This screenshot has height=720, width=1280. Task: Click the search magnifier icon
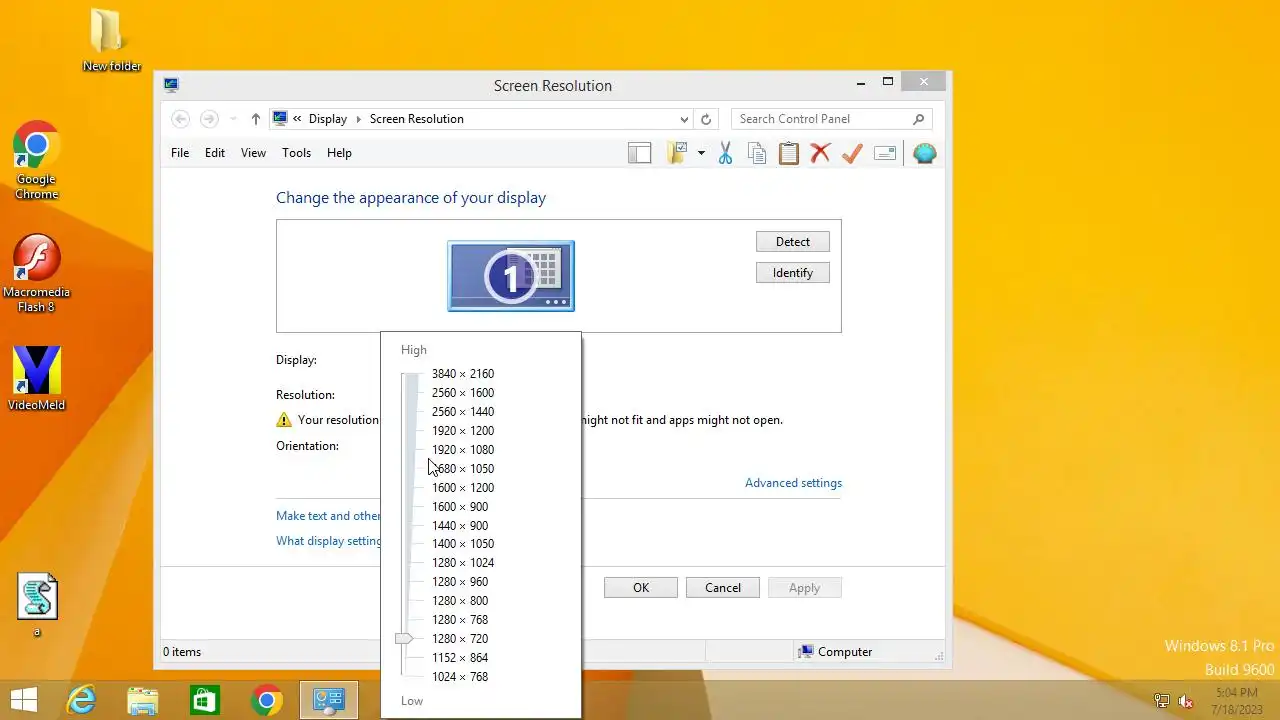(x=918, y=119)
